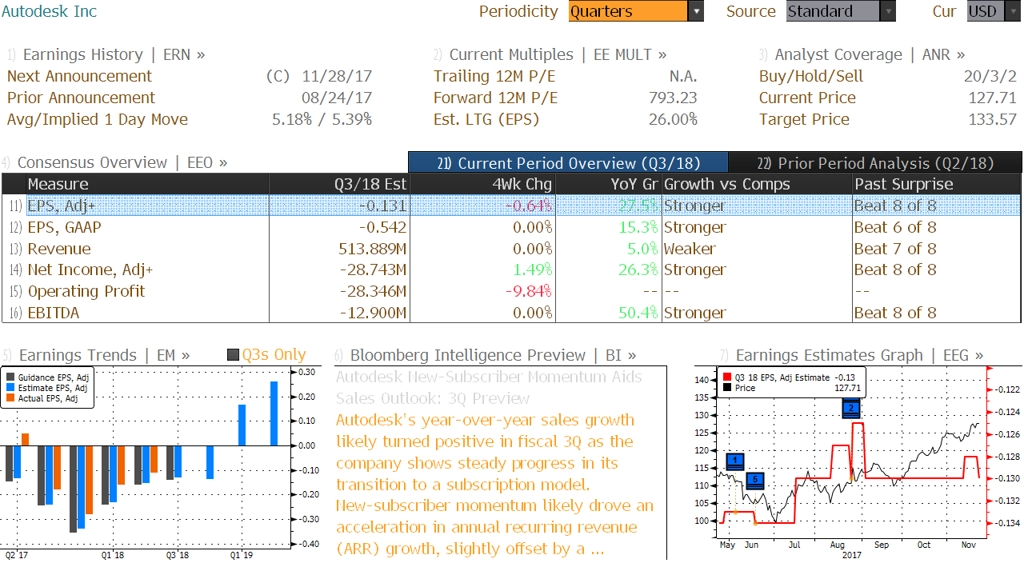Select the Net Income, Adj+ row

(511, 270)
